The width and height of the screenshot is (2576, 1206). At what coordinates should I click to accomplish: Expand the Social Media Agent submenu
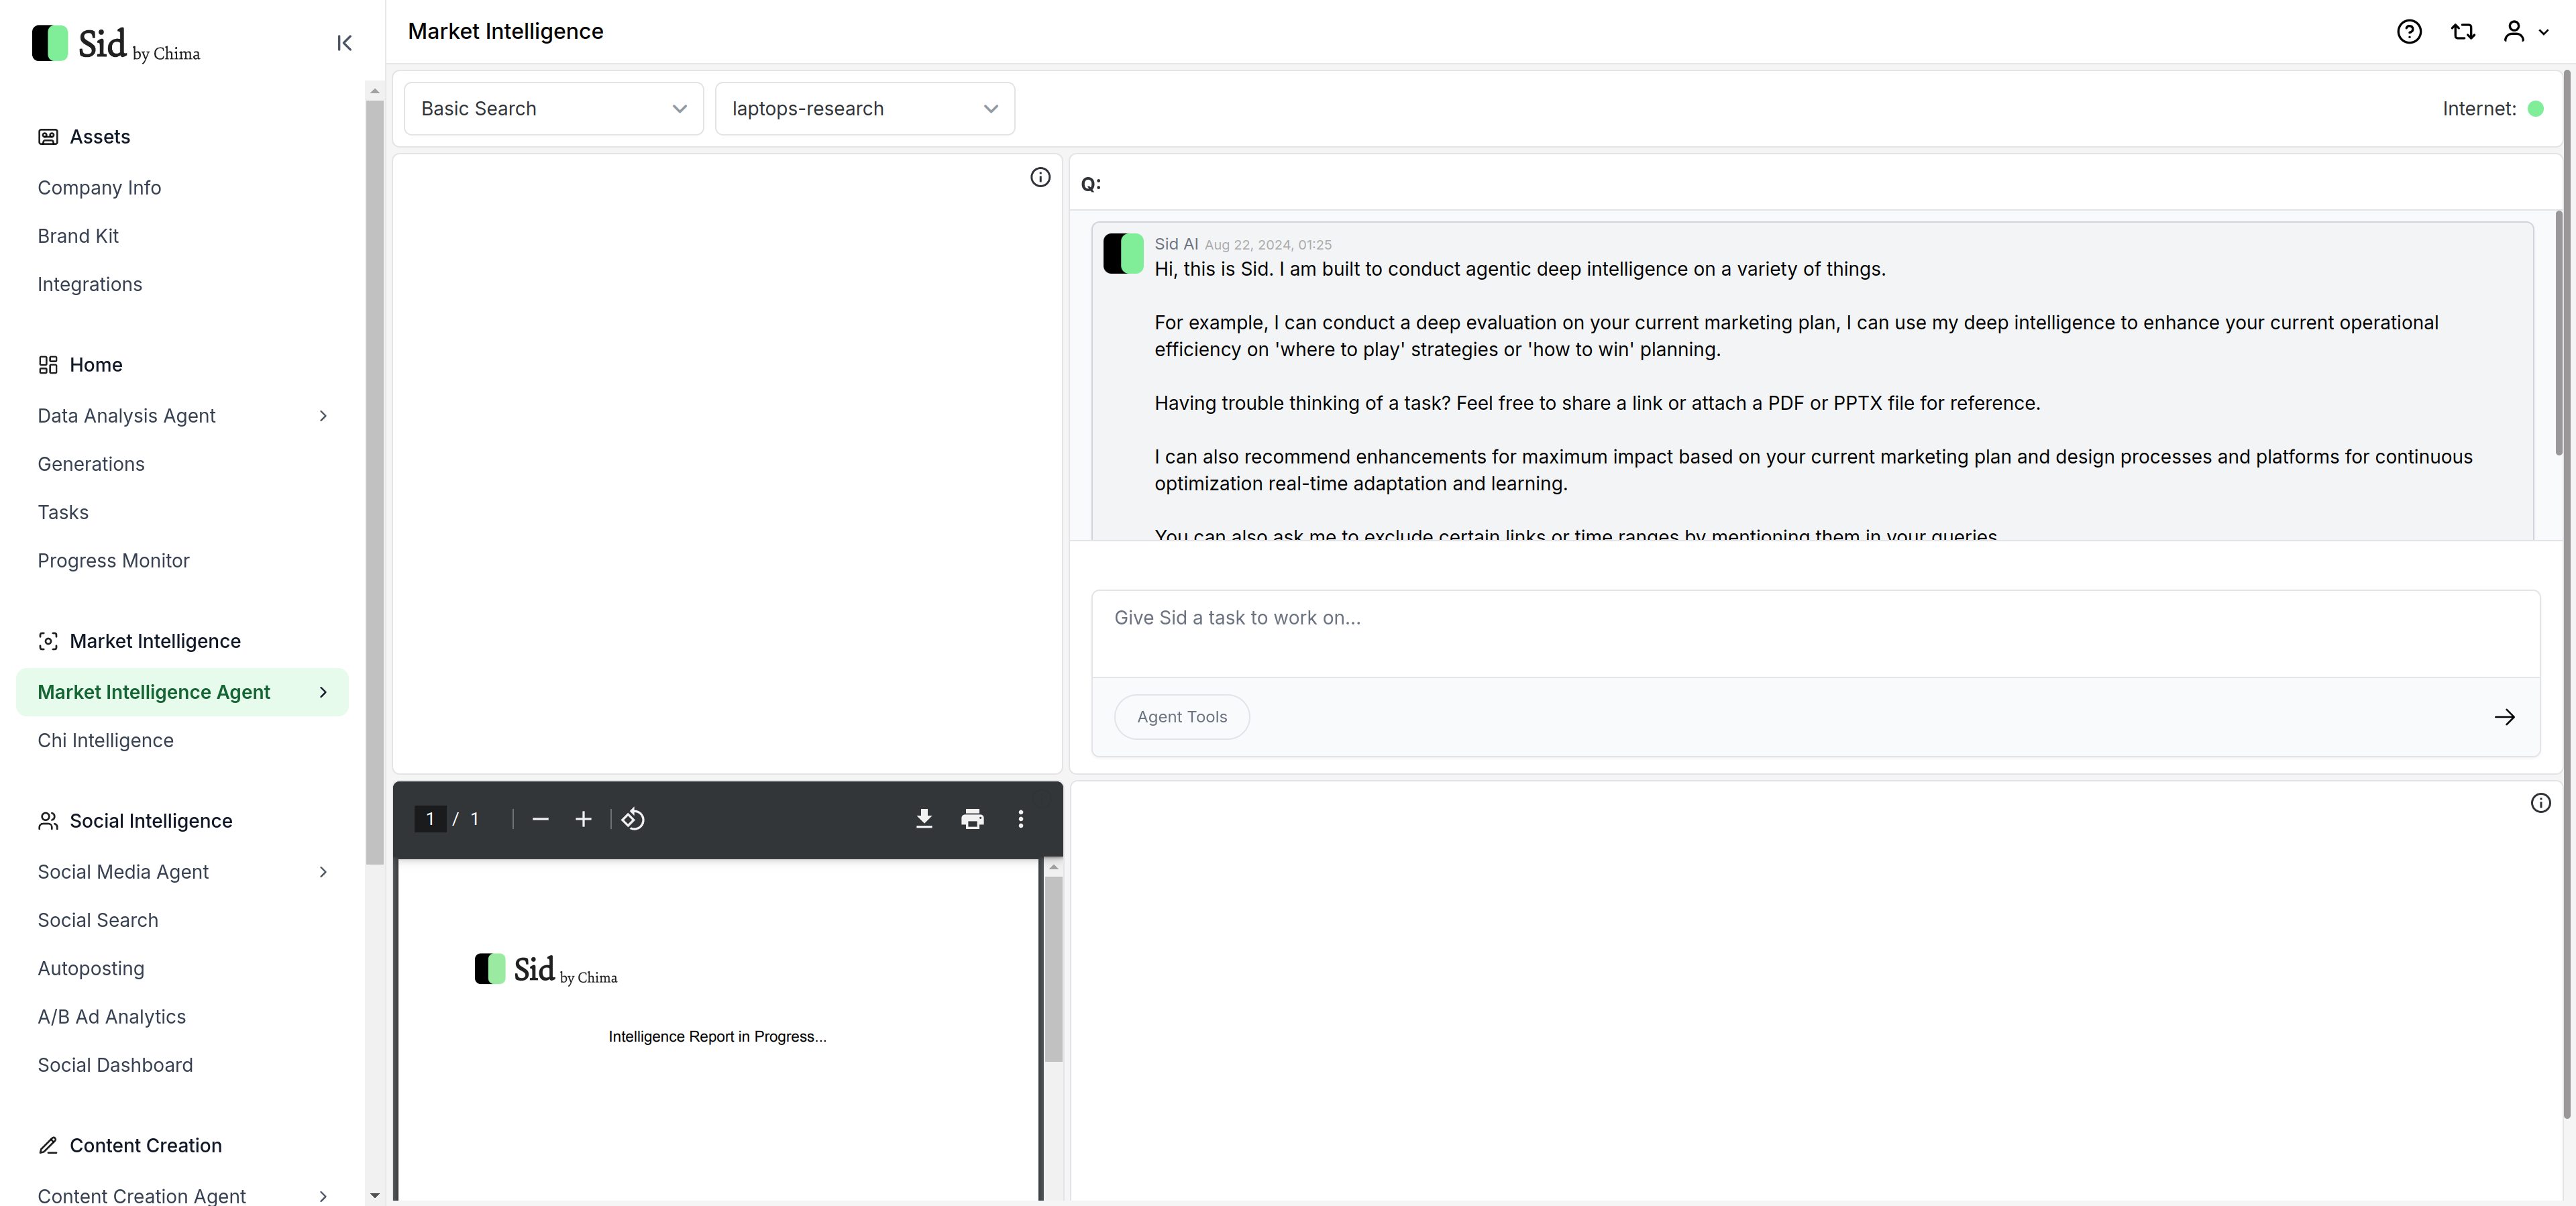323,872
